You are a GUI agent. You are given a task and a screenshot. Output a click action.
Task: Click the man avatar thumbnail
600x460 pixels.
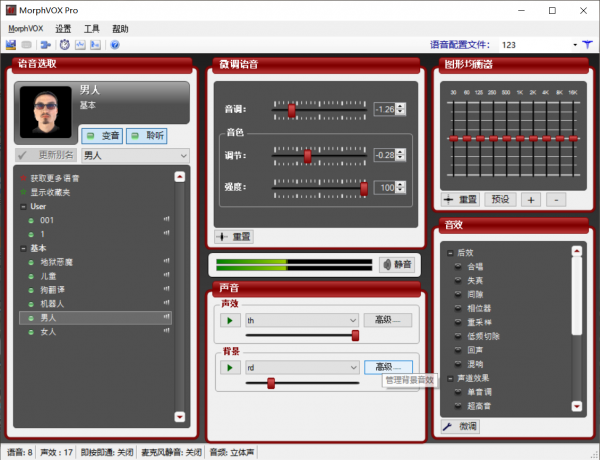coord(46,112)
